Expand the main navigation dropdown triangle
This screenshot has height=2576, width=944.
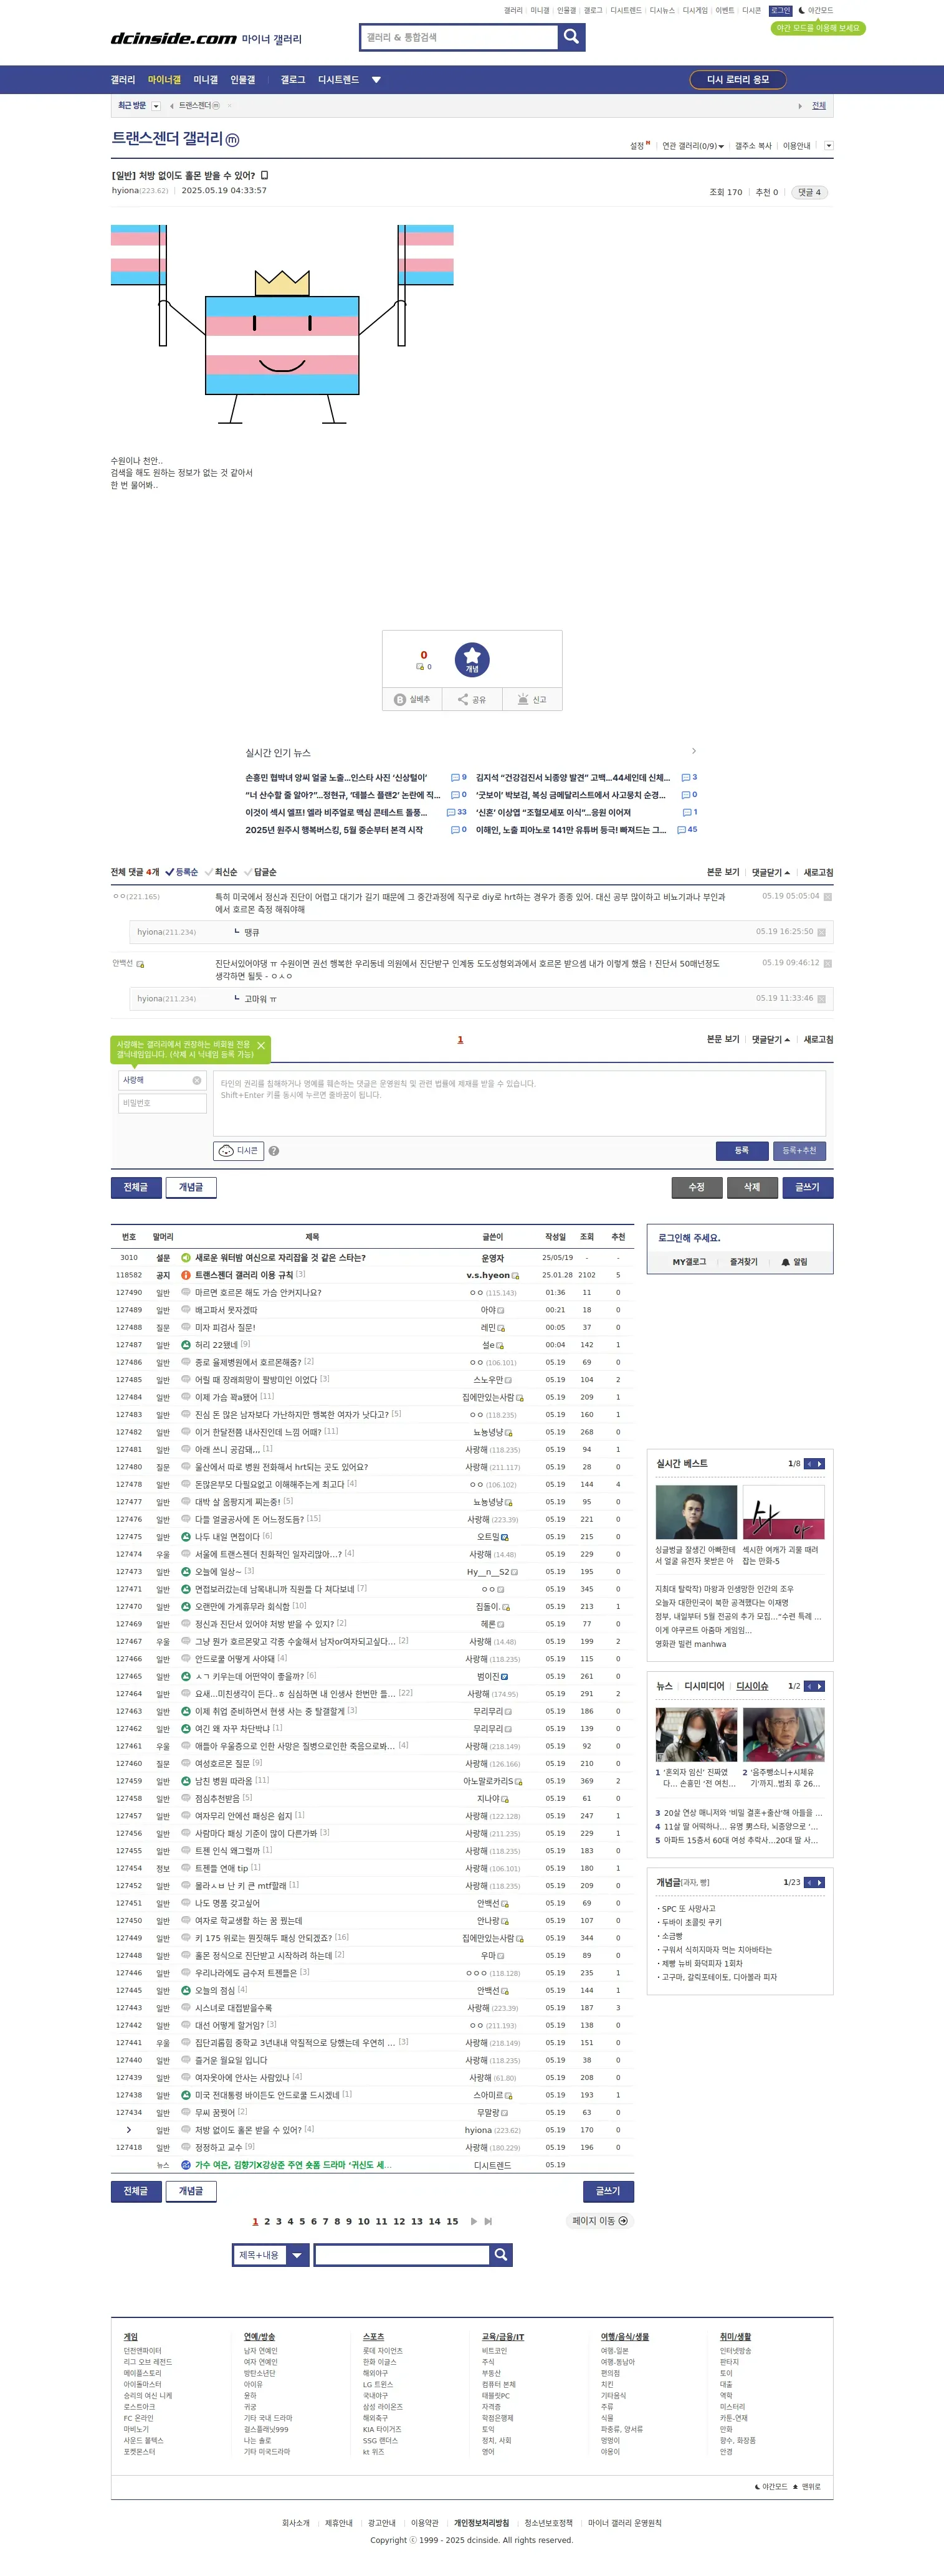coord(376,80)
